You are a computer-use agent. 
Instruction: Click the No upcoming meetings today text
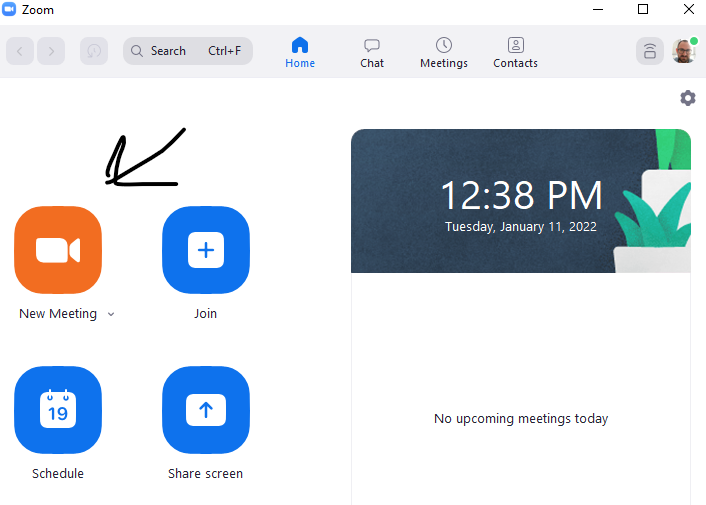(521, 419)
